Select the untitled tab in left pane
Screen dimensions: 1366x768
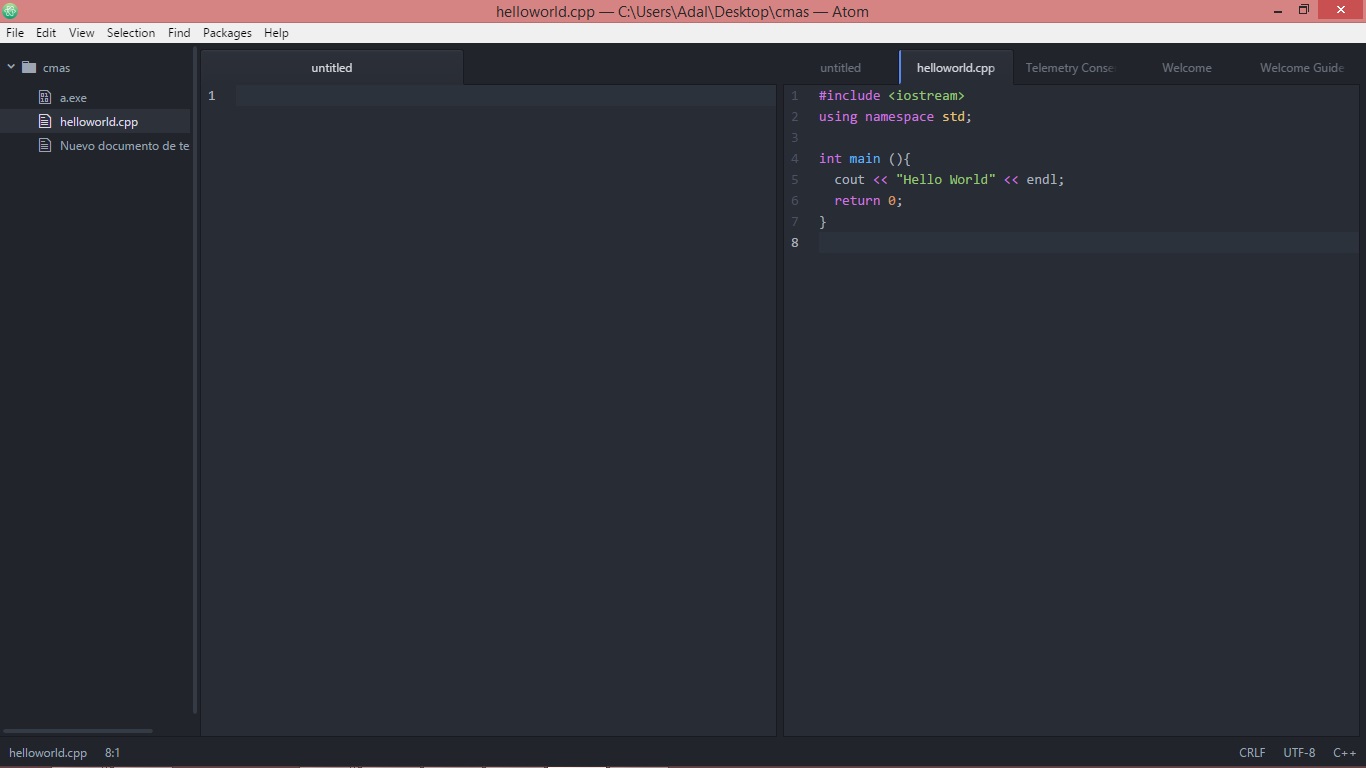[x=332, y=68]
